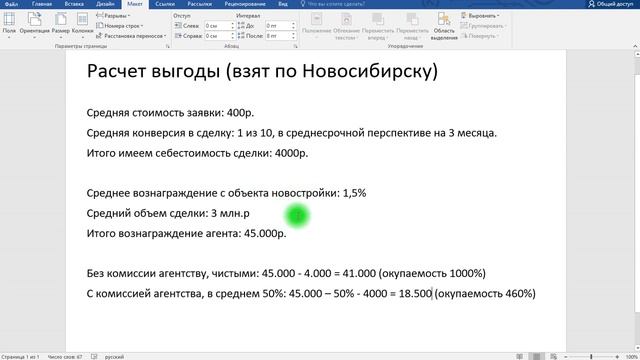
Task: Open the Номера строк dropdown
Action: (x=120, y=26)
